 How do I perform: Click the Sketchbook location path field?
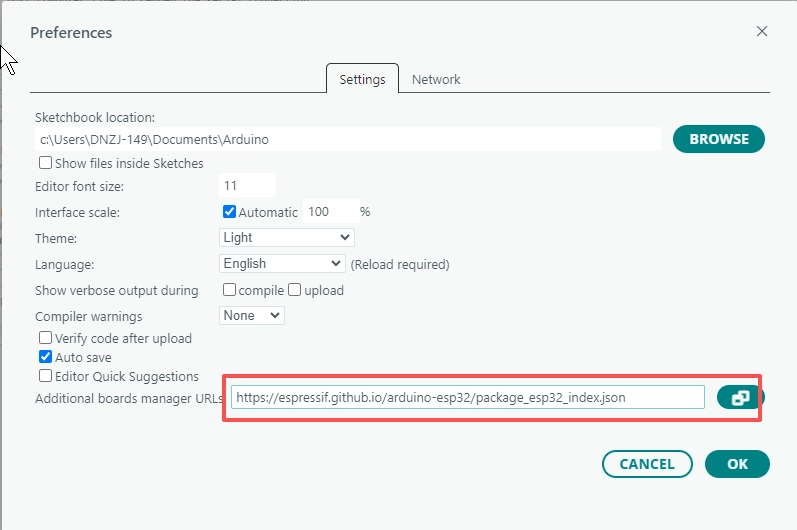click(348, 139)
